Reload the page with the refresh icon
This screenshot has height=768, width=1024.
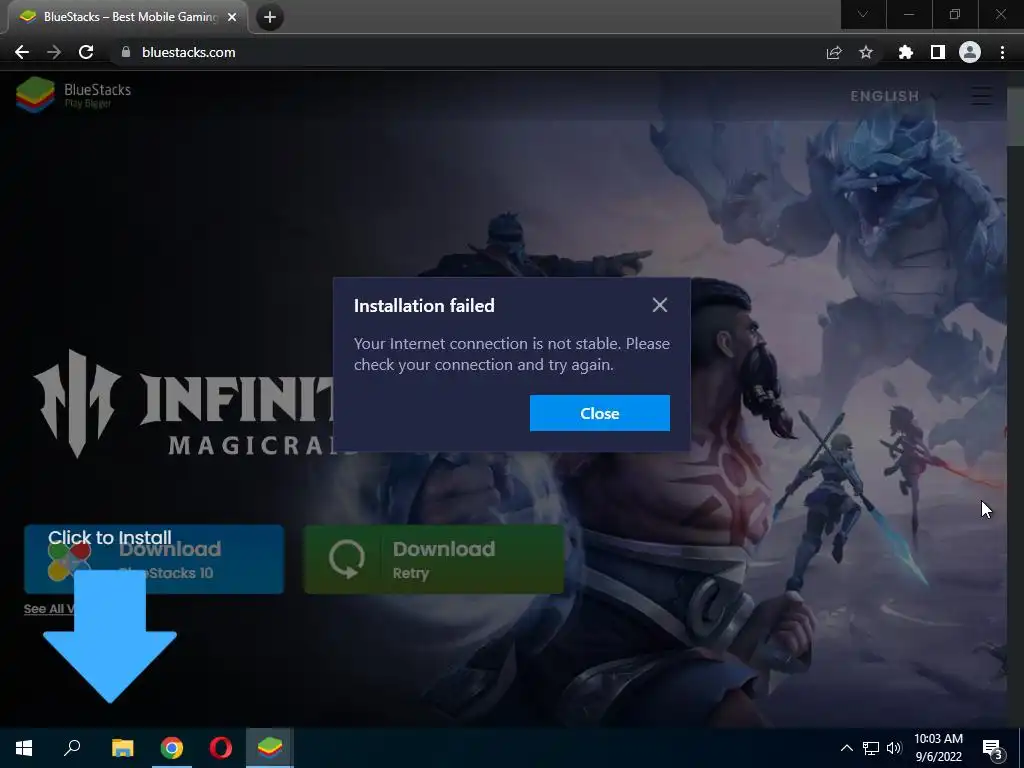tap(86, 52)
